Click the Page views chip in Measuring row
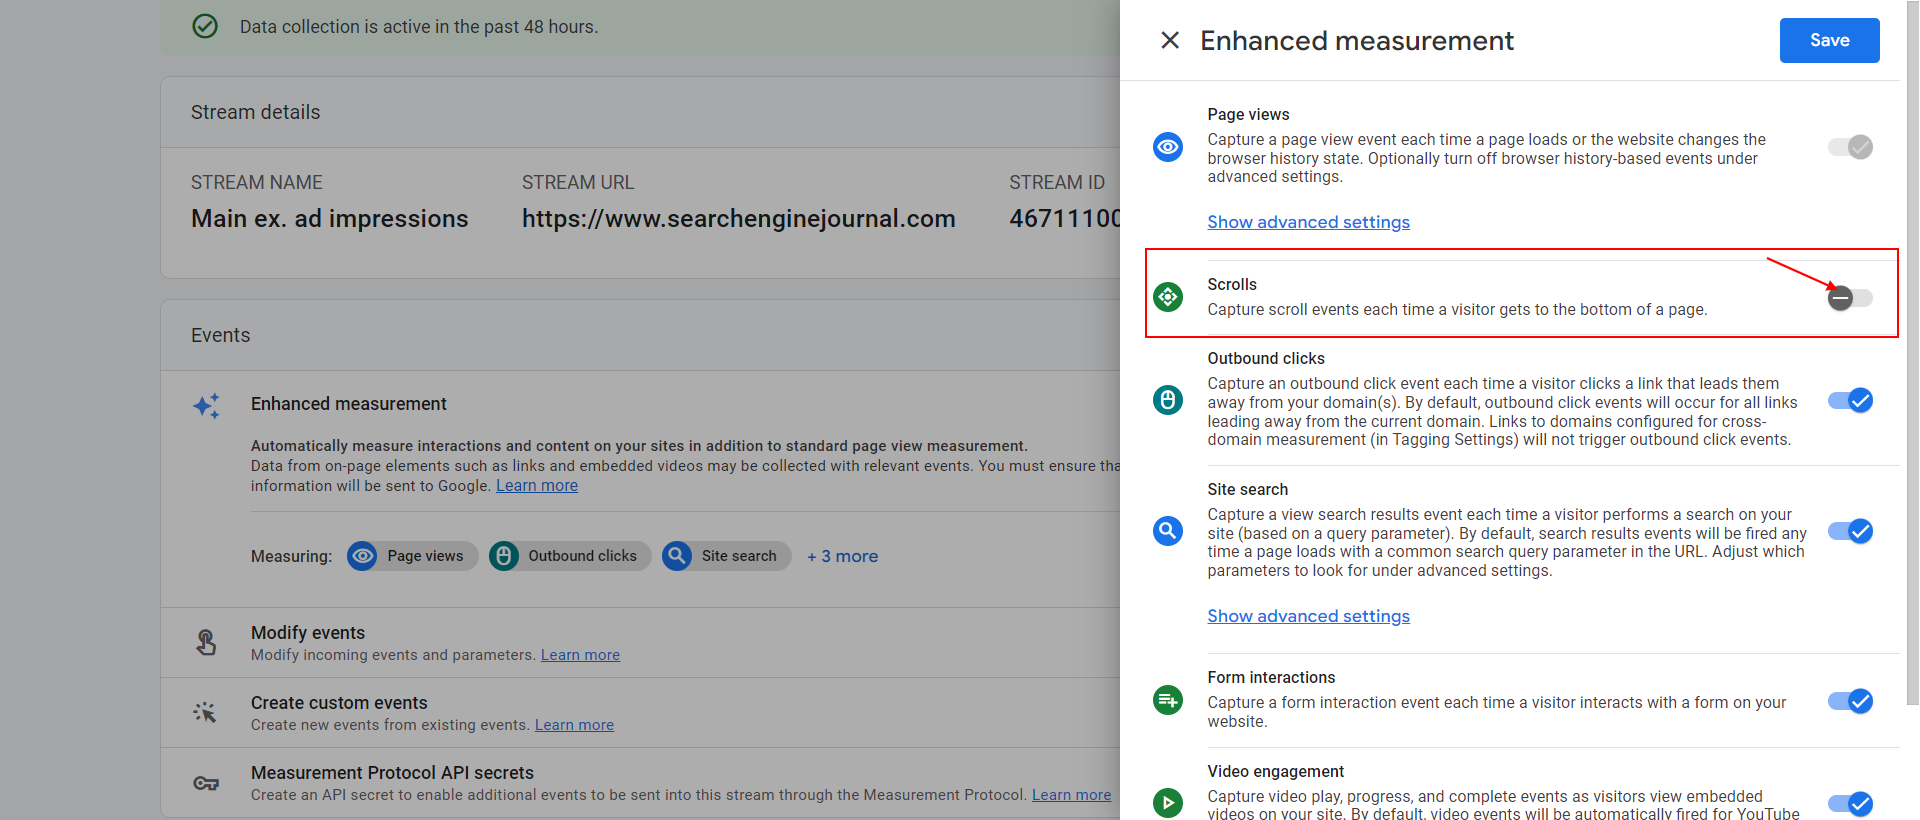The image size is (1920, 820). [412, 556]
